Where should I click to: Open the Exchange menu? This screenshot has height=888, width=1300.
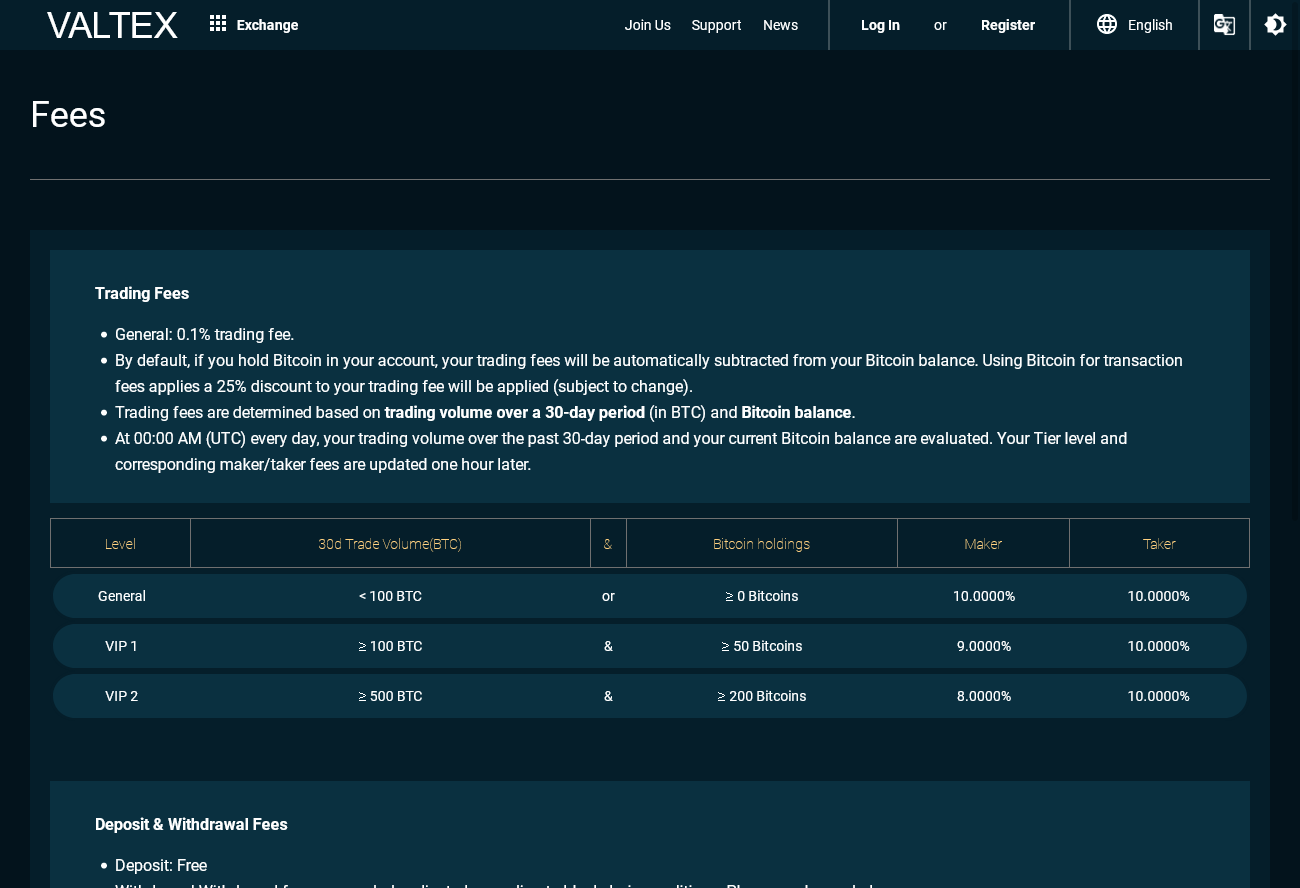tap(267, 25)
